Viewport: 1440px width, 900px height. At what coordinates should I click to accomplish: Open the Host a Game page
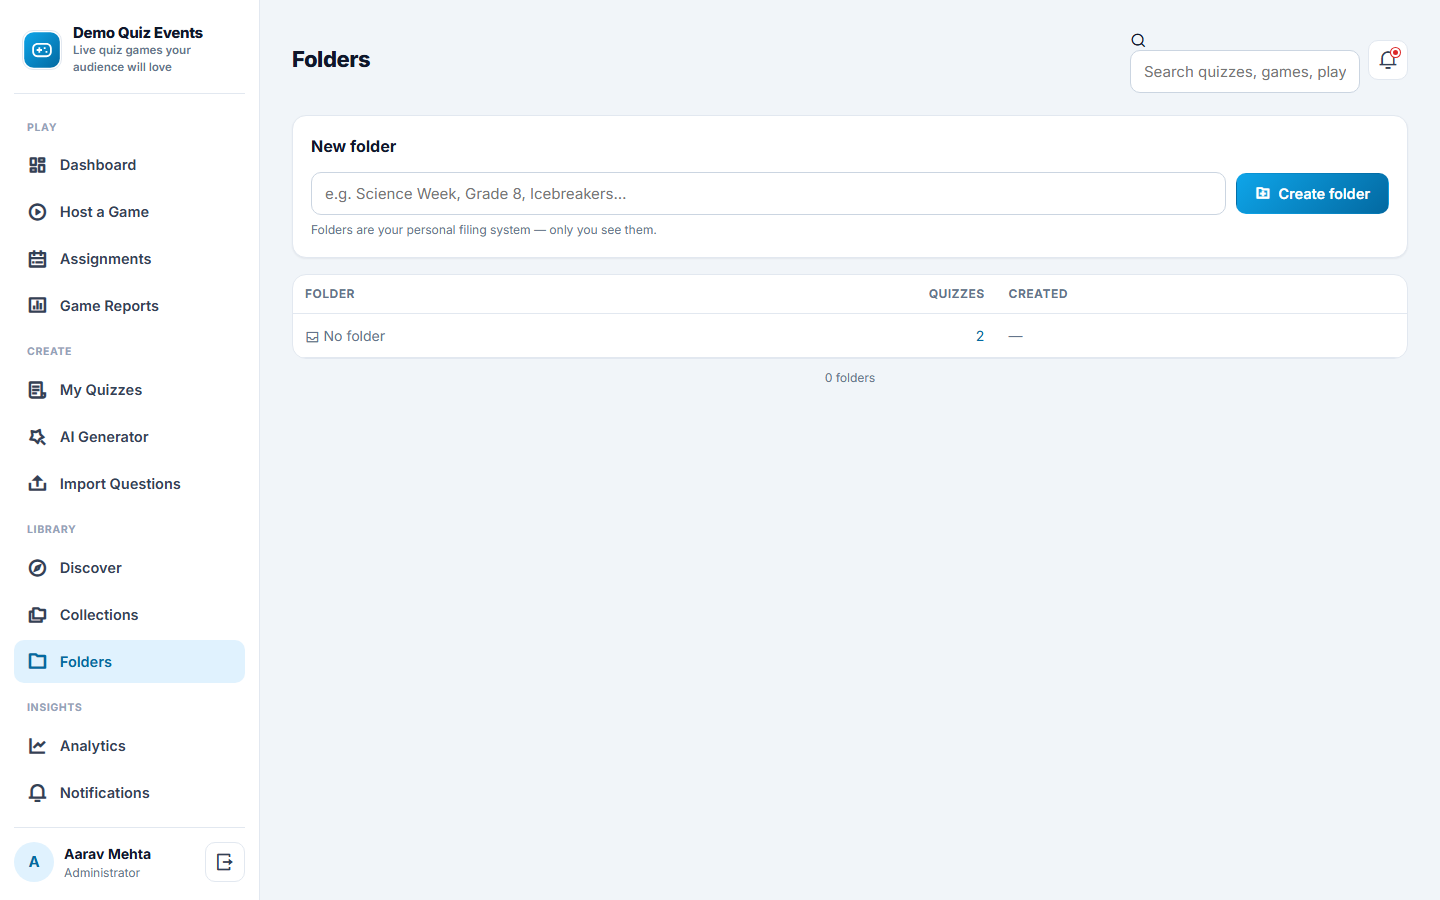(129, 212)
